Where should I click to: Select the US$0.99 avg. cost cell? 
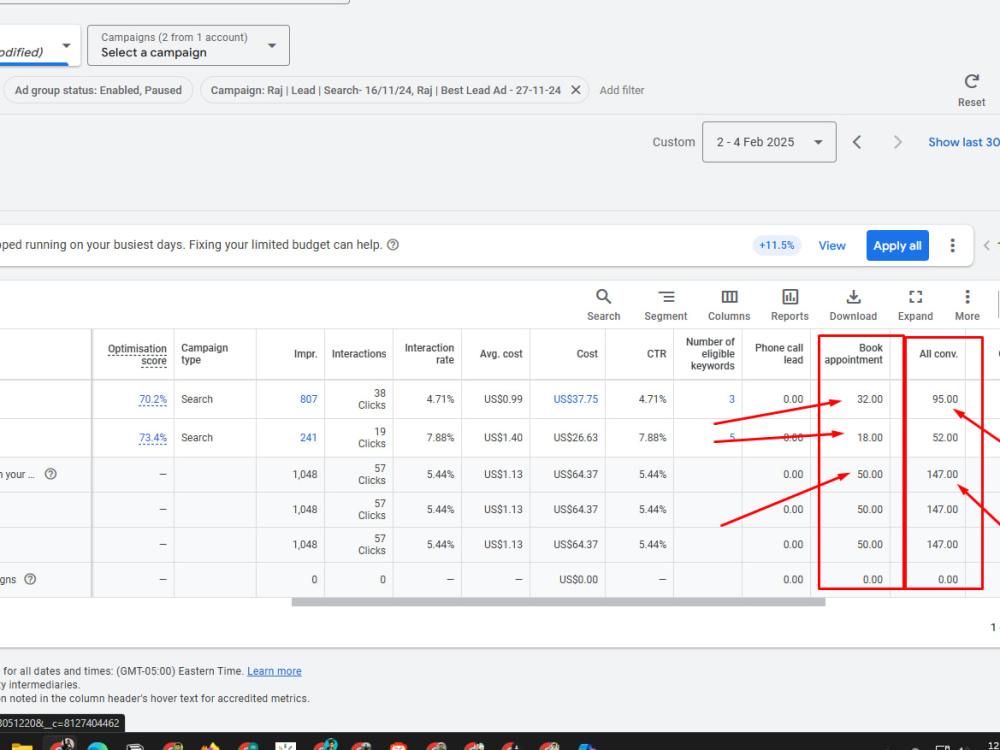[503, 399]
